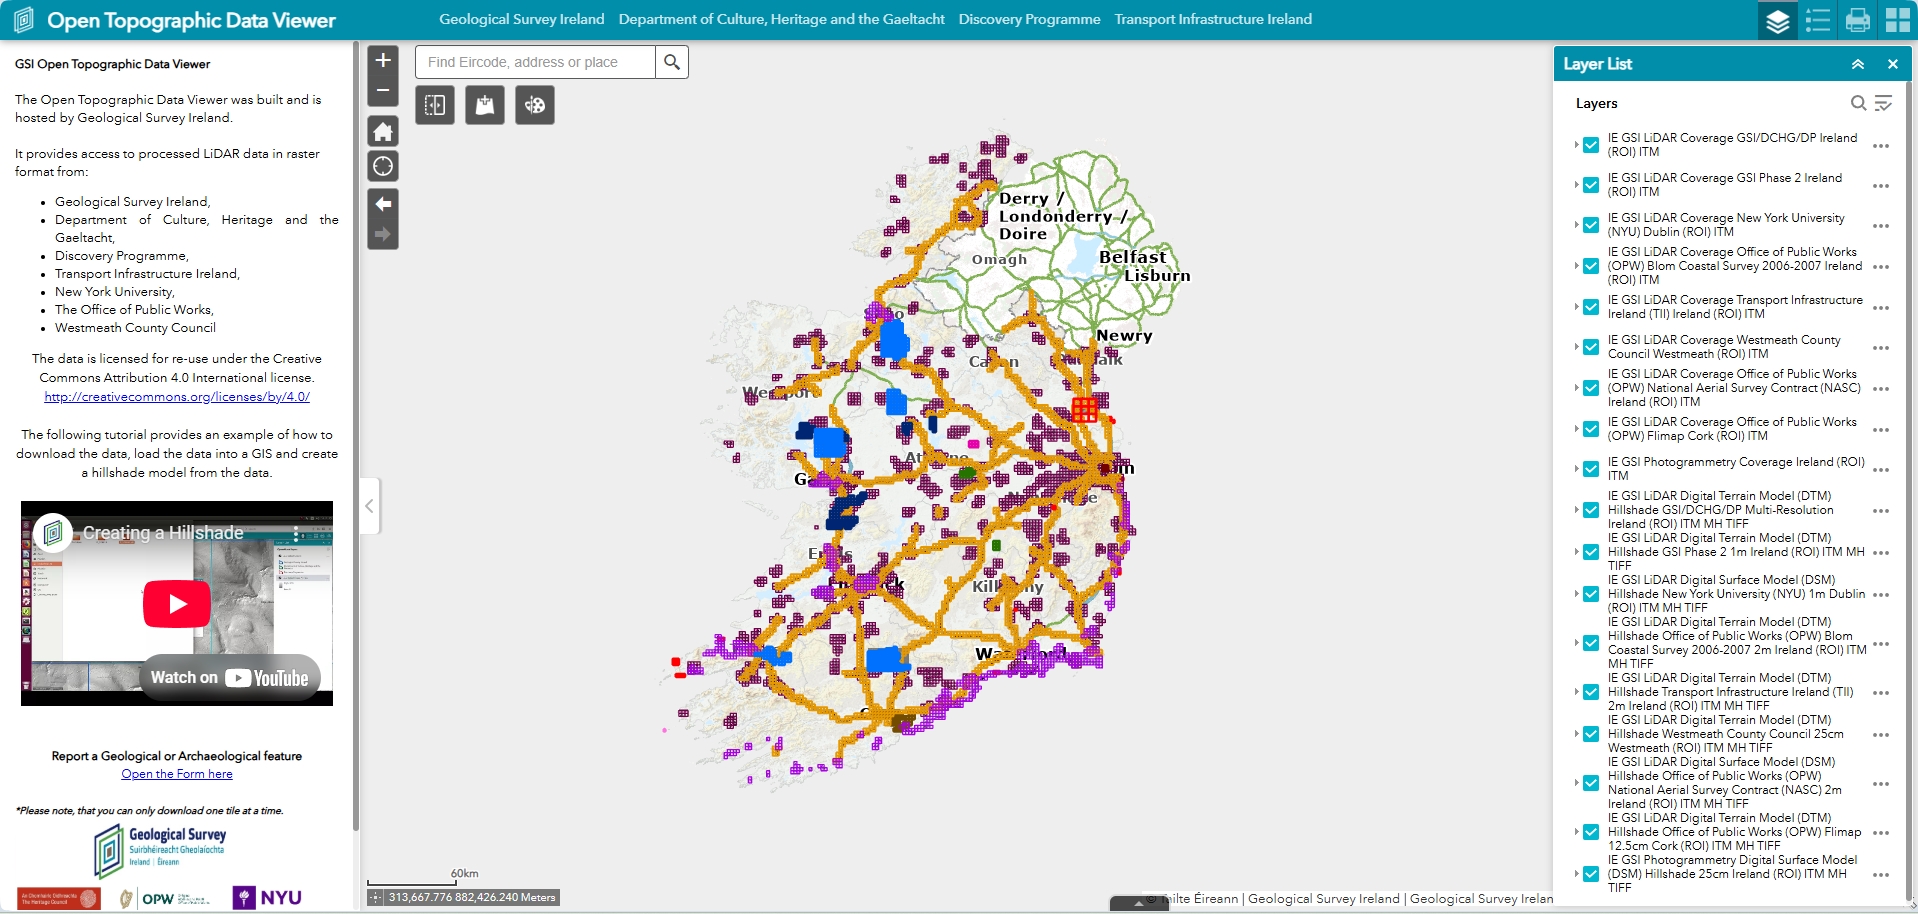Click the OPW logo
The height and width of the screenshot is (914, 1918).
(163, 899)
